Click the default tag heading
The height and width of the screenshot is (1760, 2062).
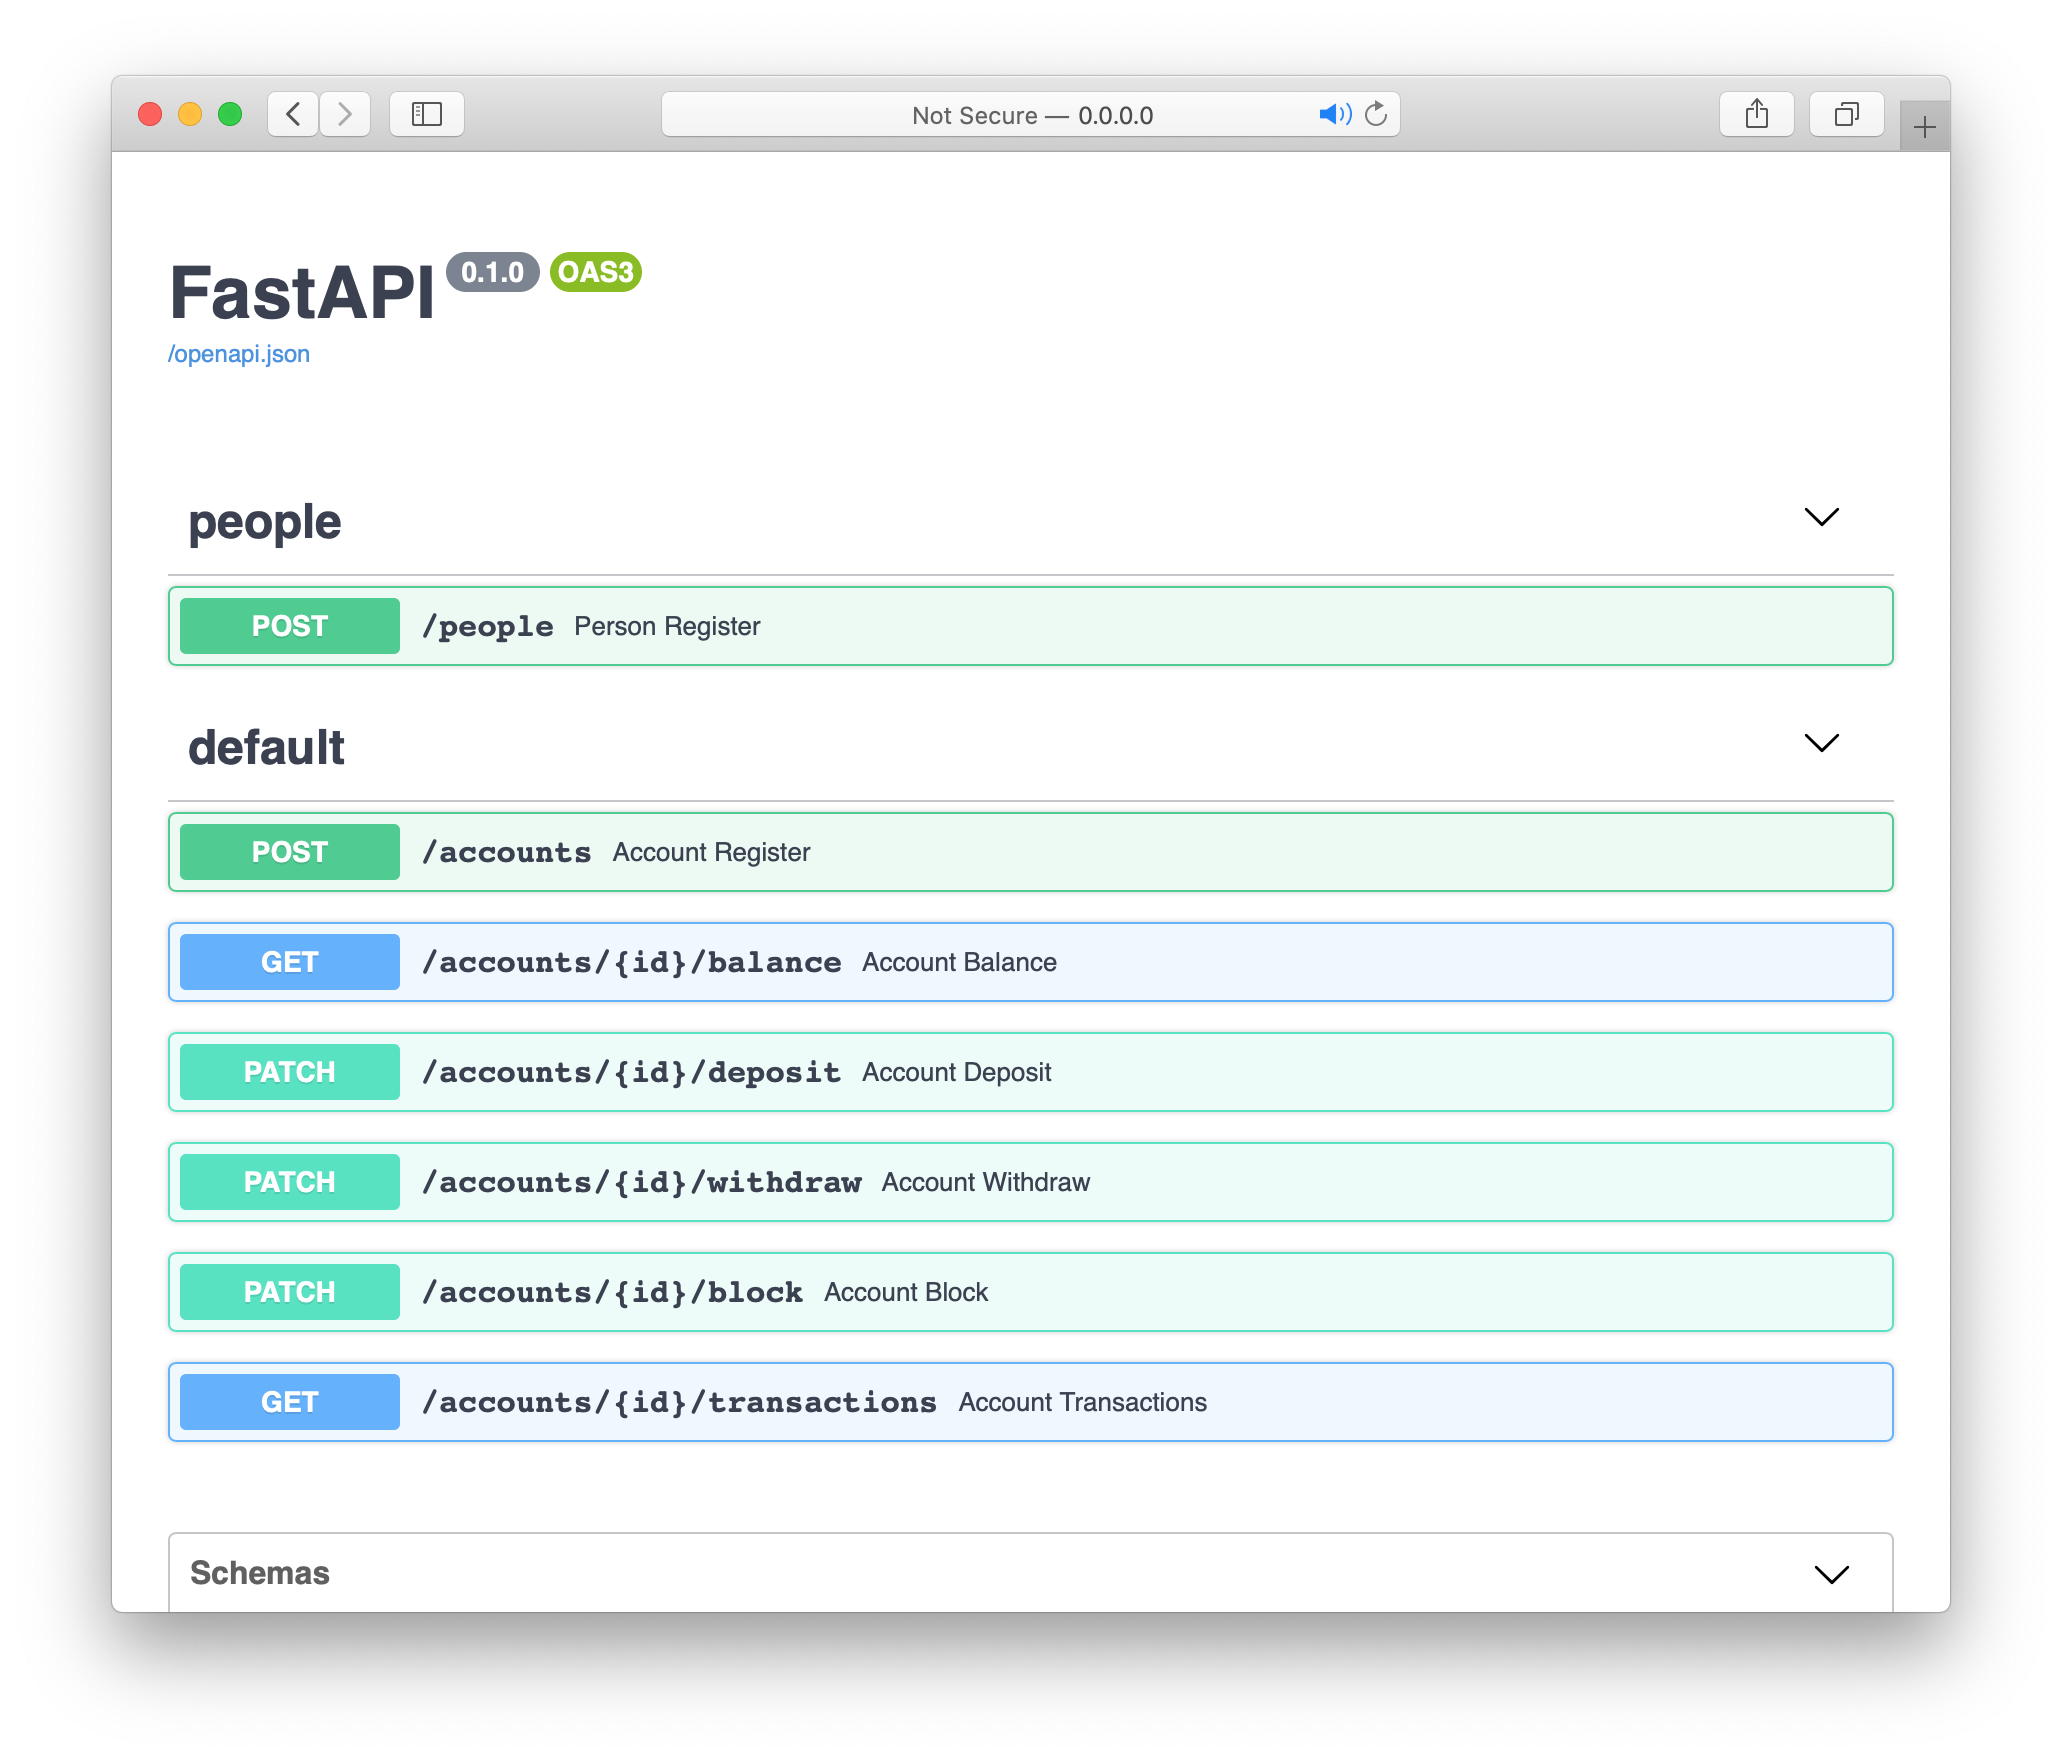click(266, 747)
